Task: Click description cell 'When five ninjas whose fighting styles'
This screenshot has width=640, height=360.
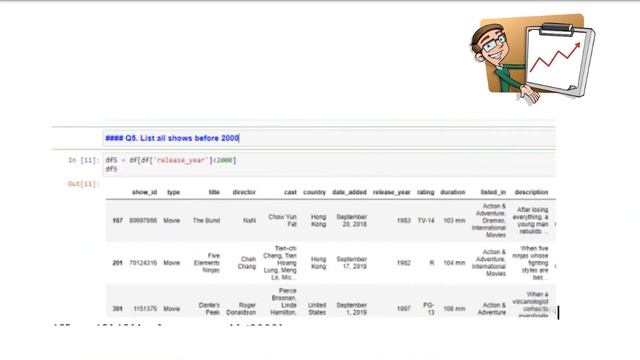Action: coord(531,263)
